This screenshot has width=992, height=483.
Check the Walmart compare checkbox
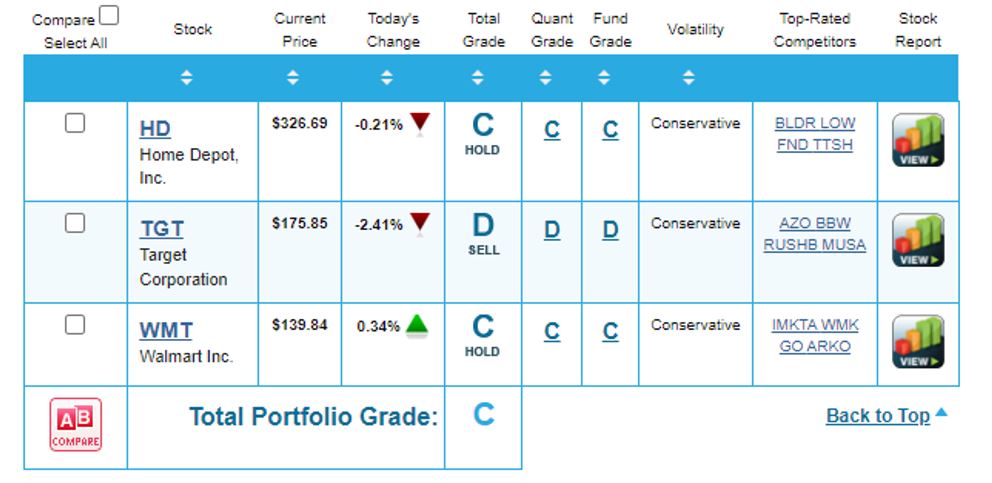(x=75, y=325)
